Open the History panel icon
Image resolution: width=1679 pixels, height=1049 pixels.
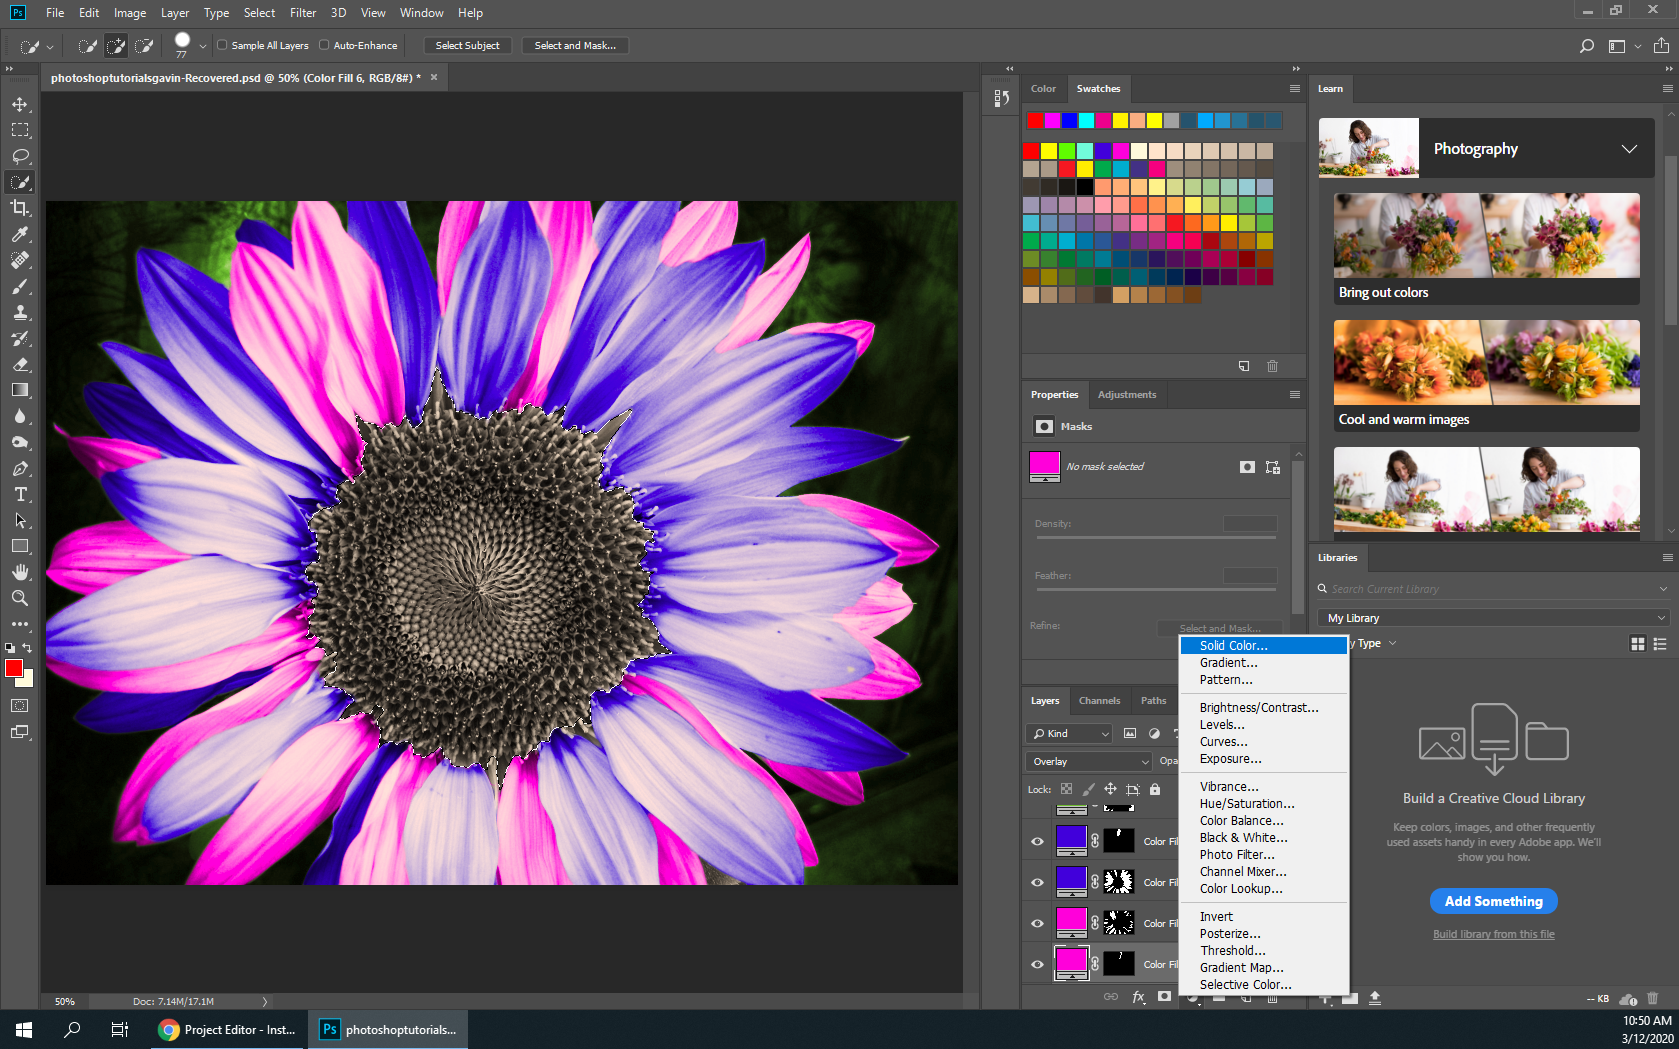(x=1001, y=98)
